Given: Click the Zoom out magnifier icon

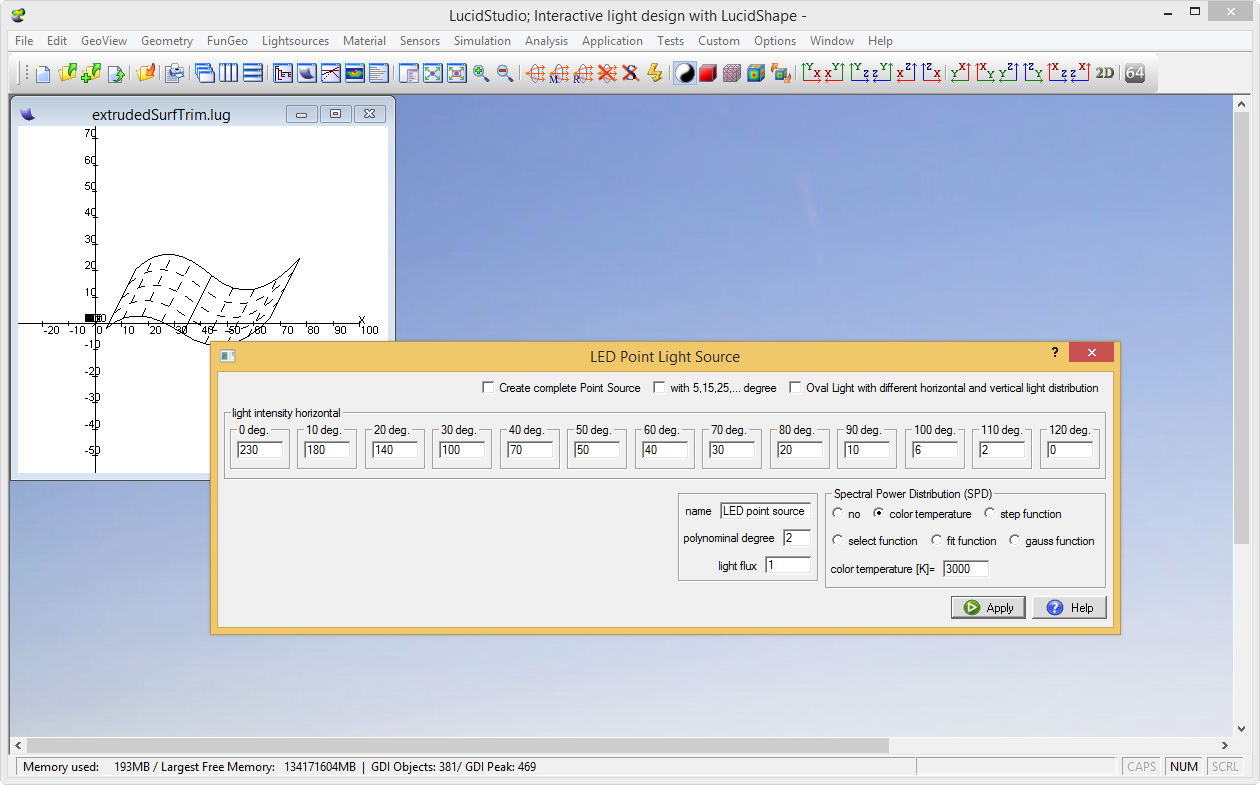Looking at the screenshot, I should 505,73.
